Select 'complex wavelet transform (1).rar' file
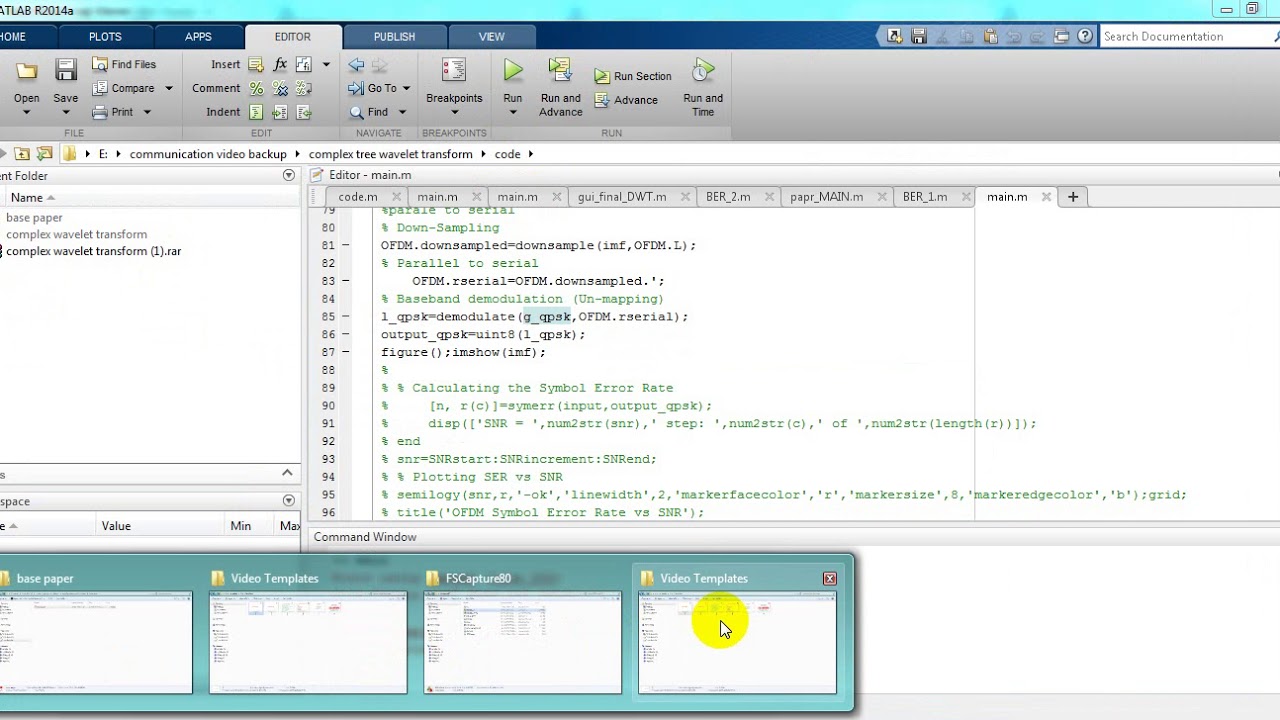 pyautogui.click(x=94, y=251)
